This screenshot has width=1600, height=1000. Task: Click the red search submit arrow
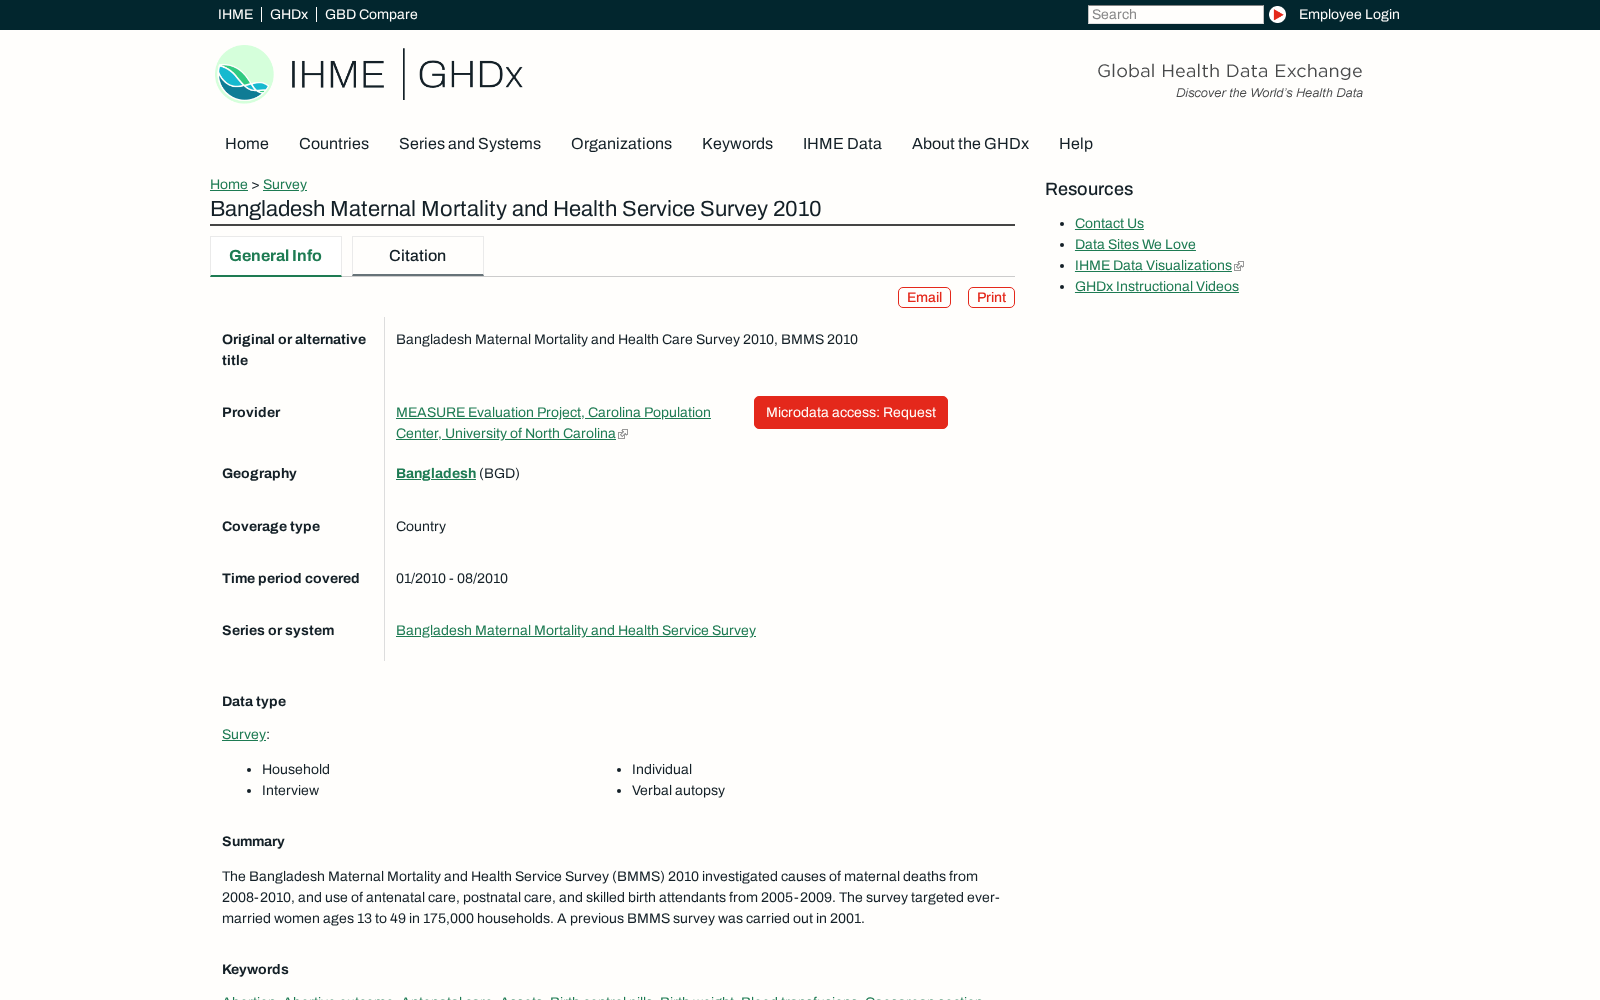click(x=1277, y=14)
